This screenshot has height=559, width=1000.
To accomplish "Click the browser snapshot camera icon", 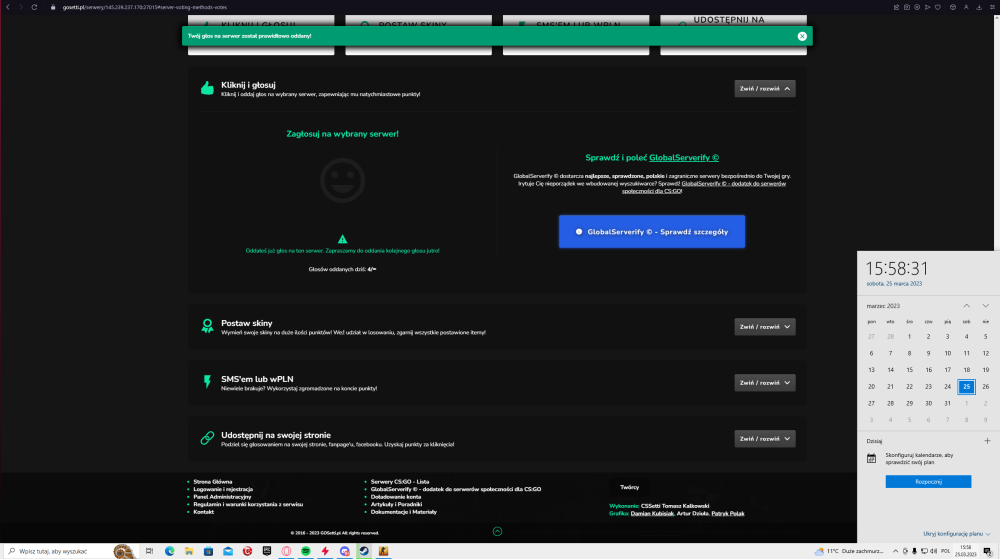I will pyautogui.click(x=906, y=7).
